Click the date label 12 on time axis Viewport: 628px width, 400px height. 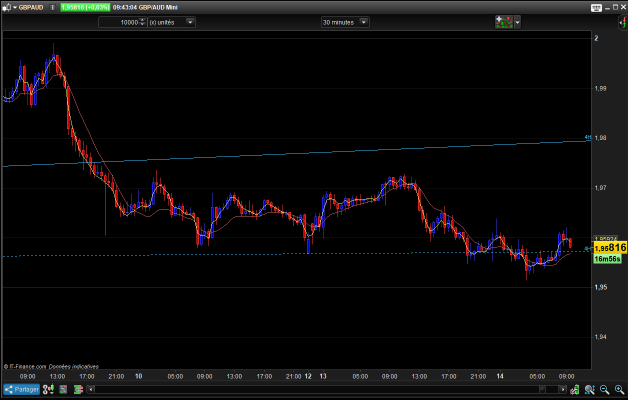(x=308, y=376)
